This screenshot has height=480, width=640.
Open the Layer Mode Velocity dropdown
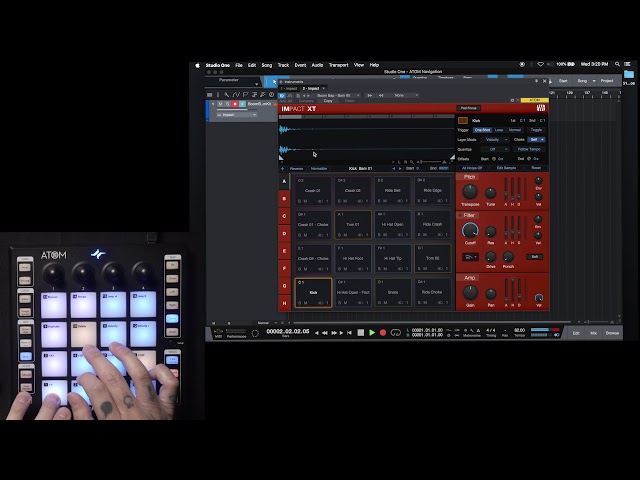point(494,140)
